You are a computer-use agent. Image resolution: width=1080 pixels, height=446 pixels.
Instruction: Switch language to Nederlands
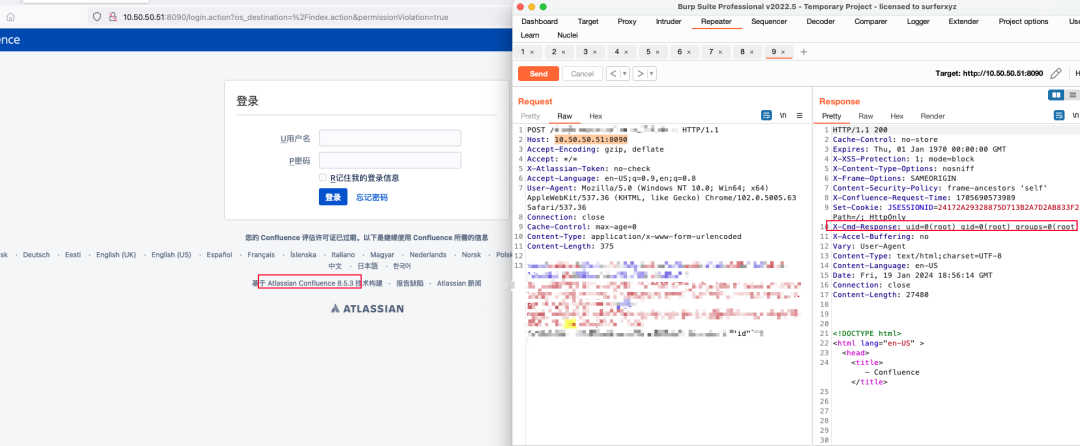click(x=428, y=255)
